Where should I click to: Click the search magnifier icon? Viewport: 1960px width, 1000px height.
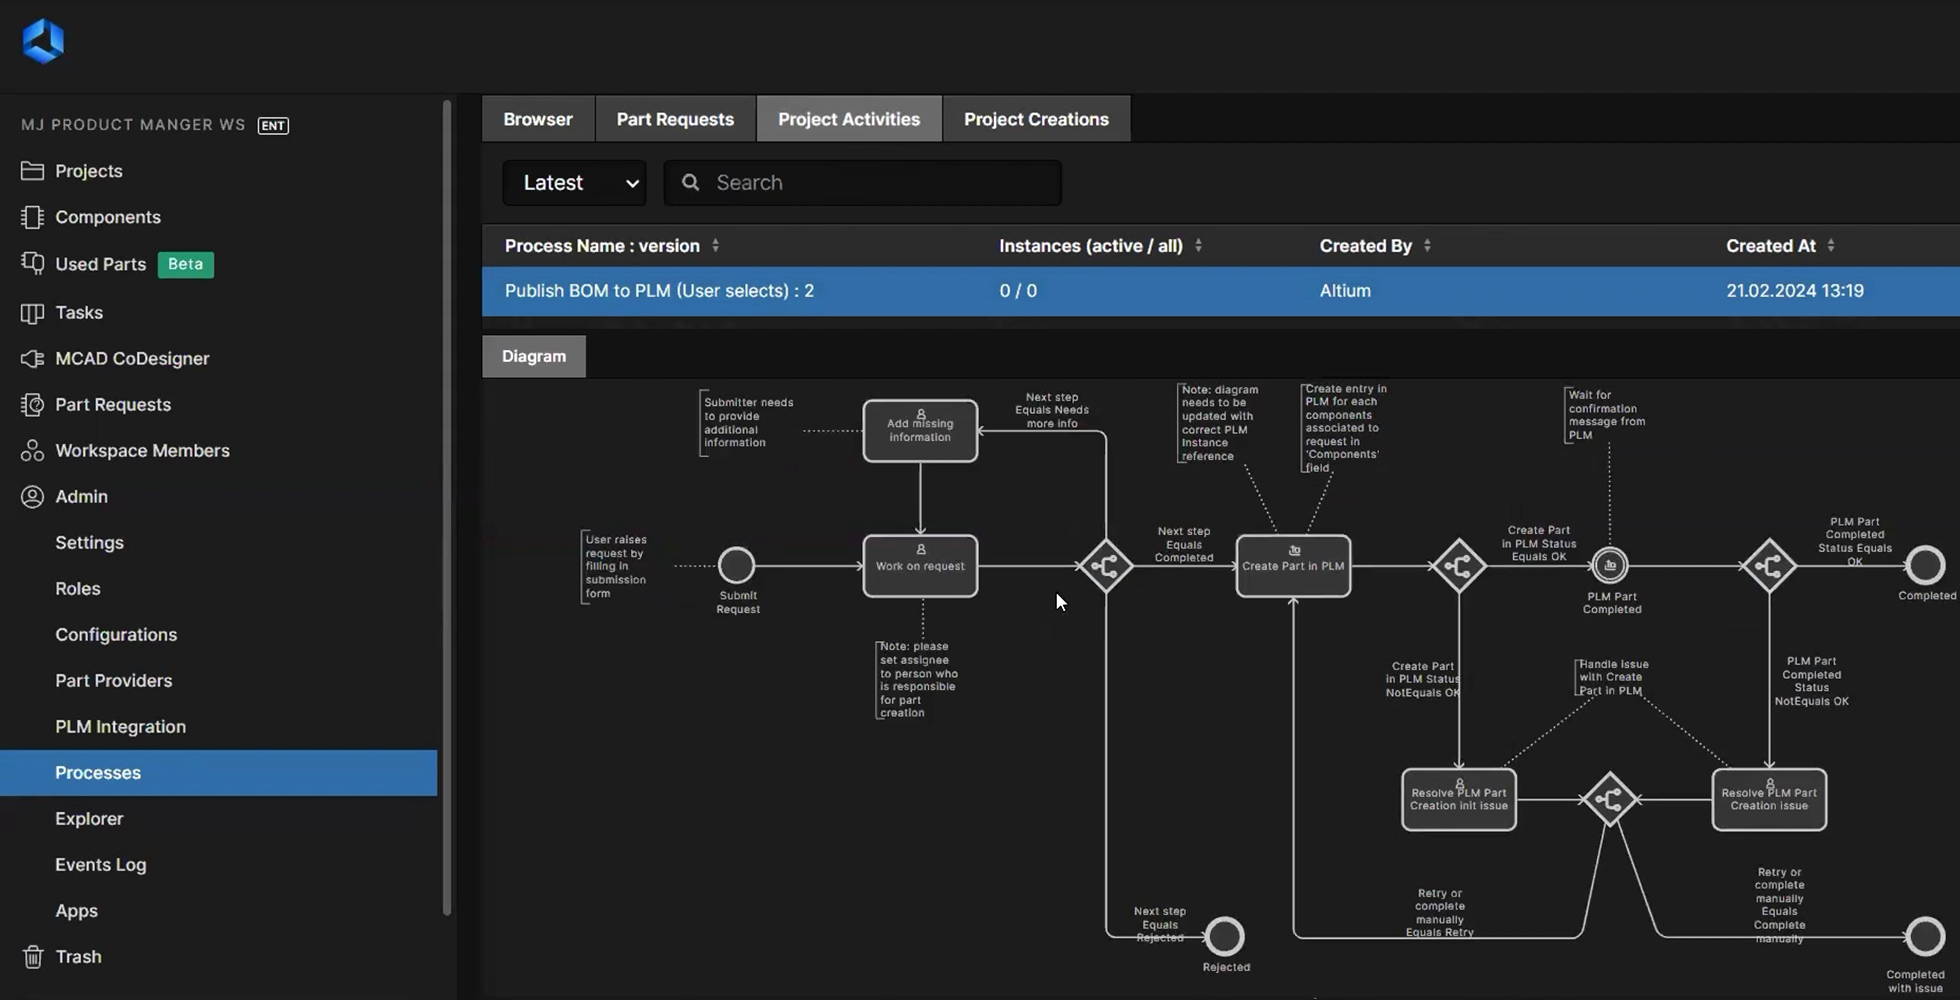point(690,182)
